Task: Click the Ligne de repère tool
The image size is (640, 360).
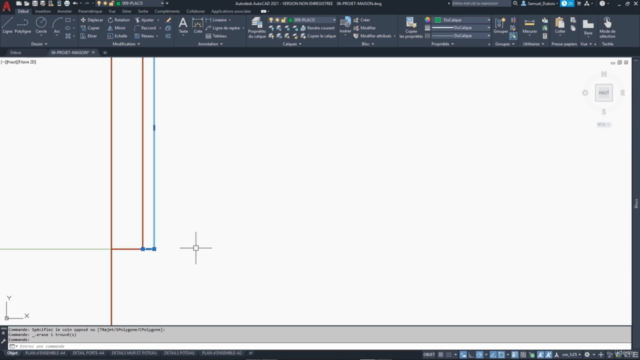Action: [x=222, y=28]
